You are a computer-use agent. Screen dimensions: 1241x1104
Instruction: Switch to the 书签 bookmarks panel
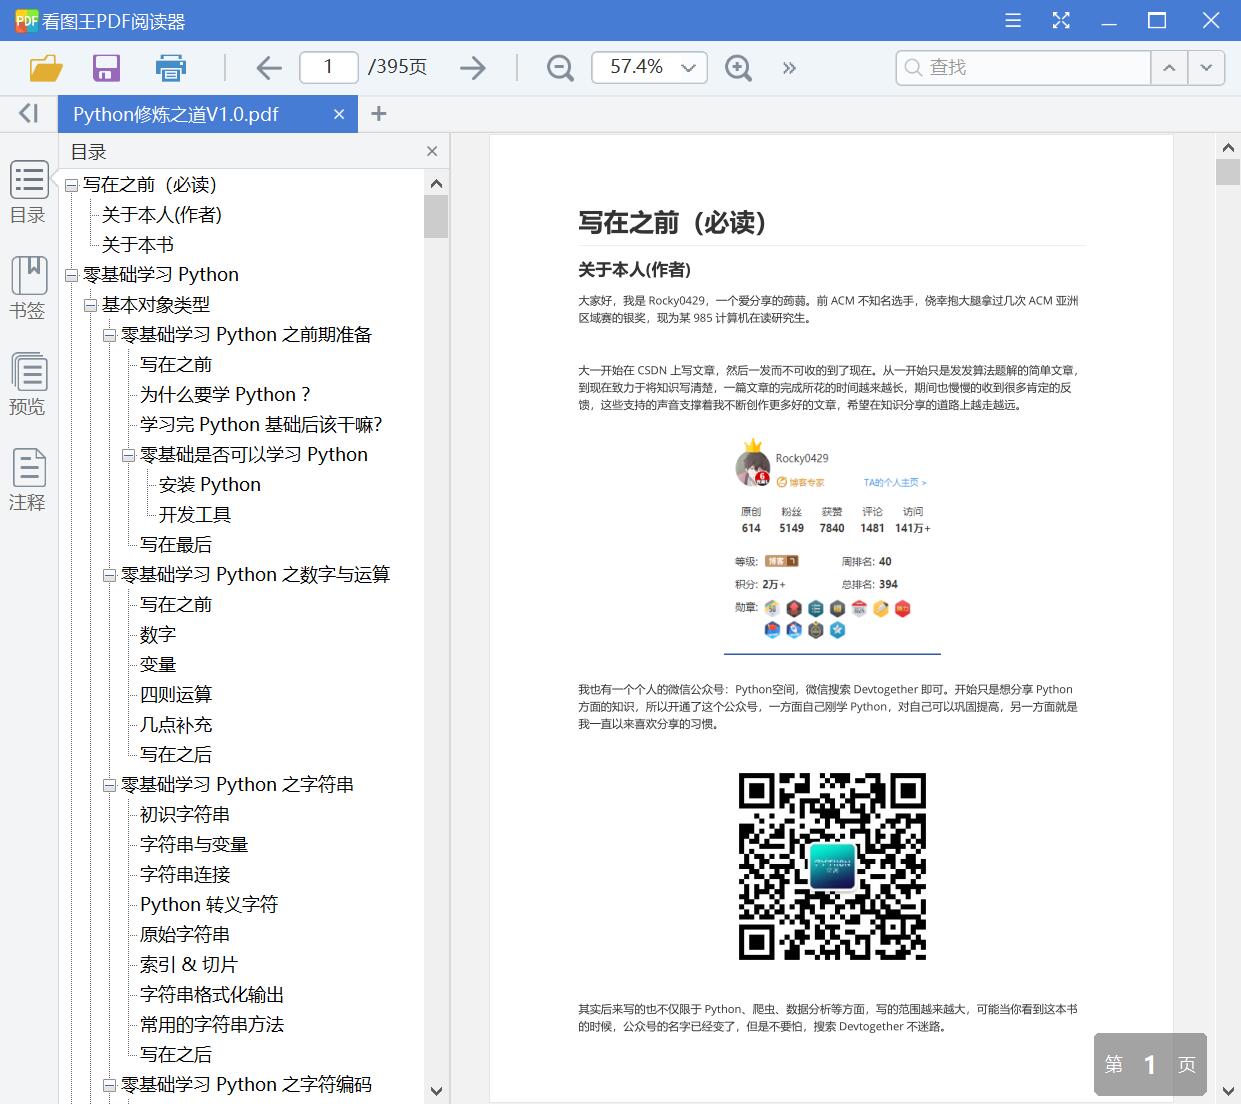click(29, 288)
